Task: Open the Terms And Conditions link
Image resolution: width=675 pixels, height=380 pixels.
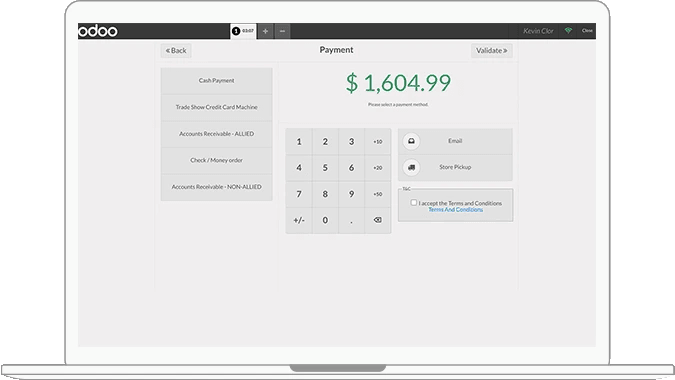Action: [x=455, y=210]
